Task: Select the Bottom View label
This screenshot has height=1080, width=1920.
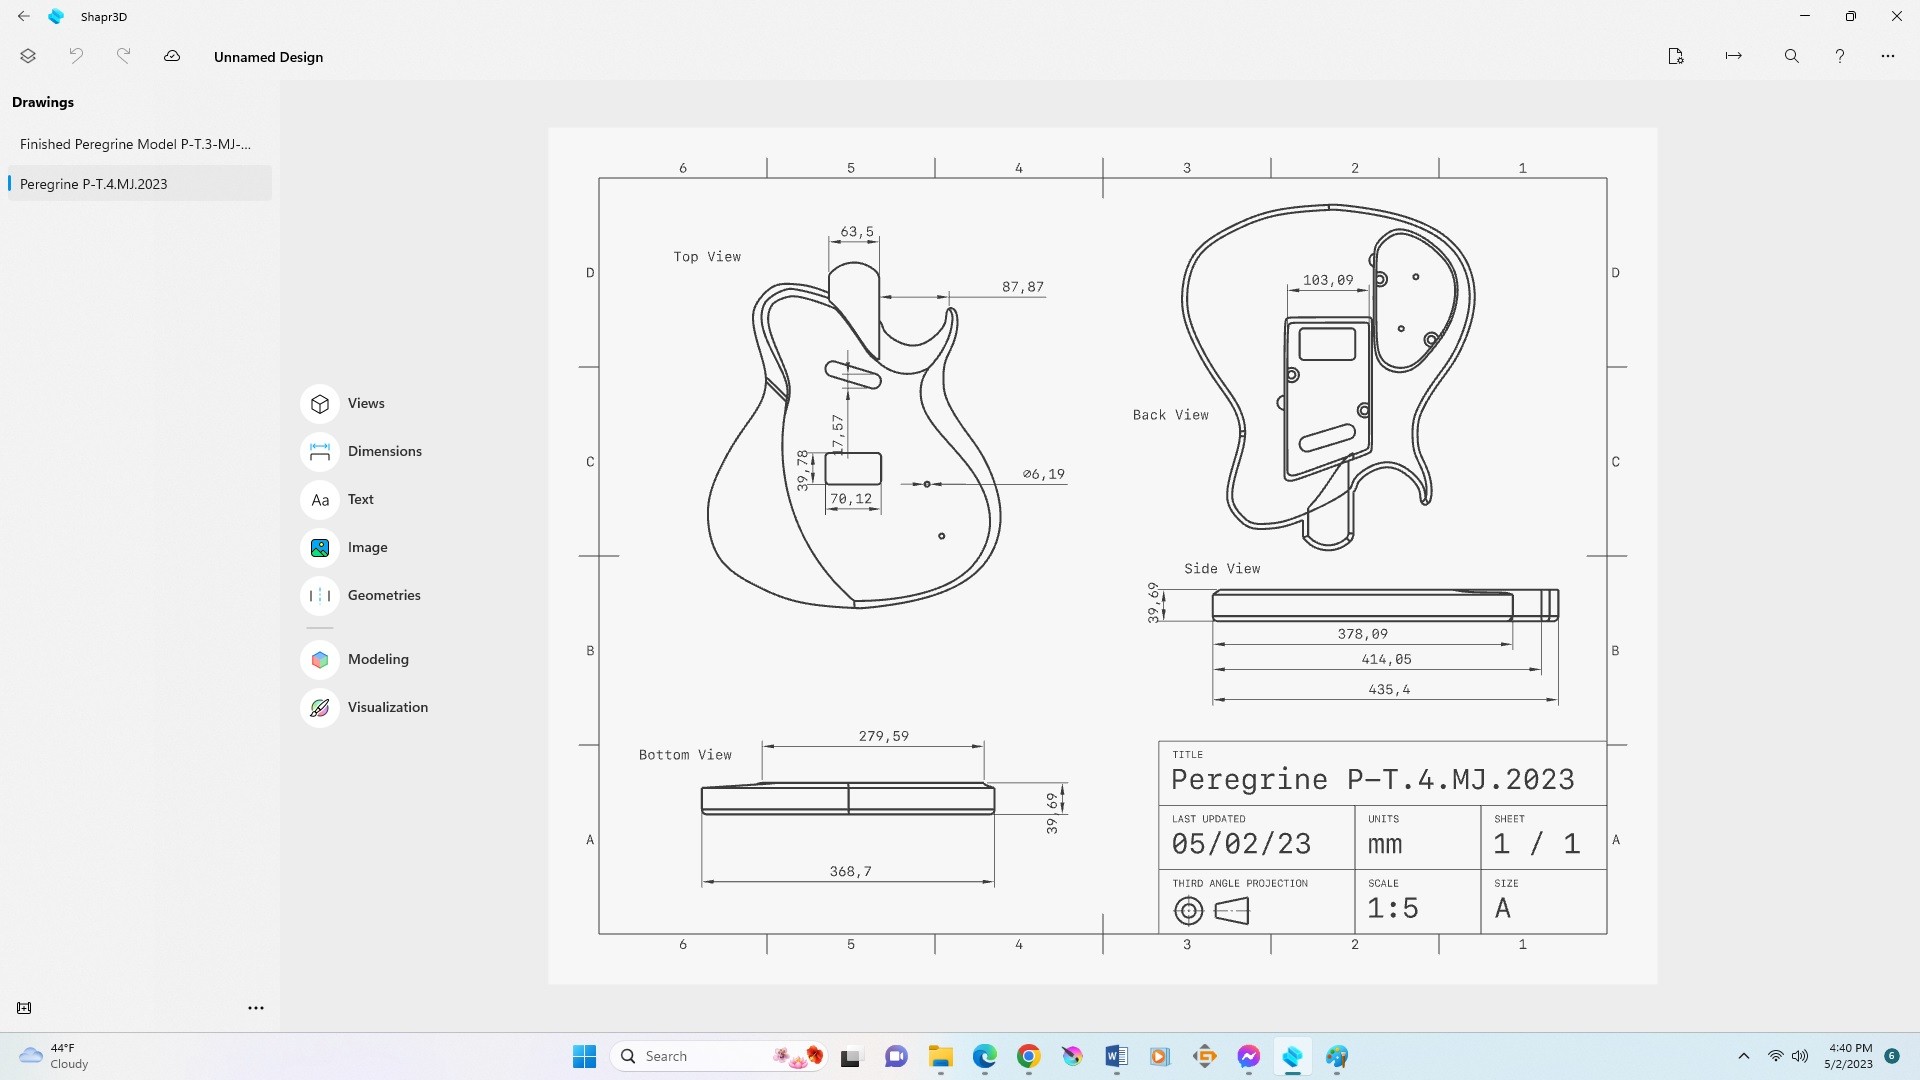Action: 685,755
